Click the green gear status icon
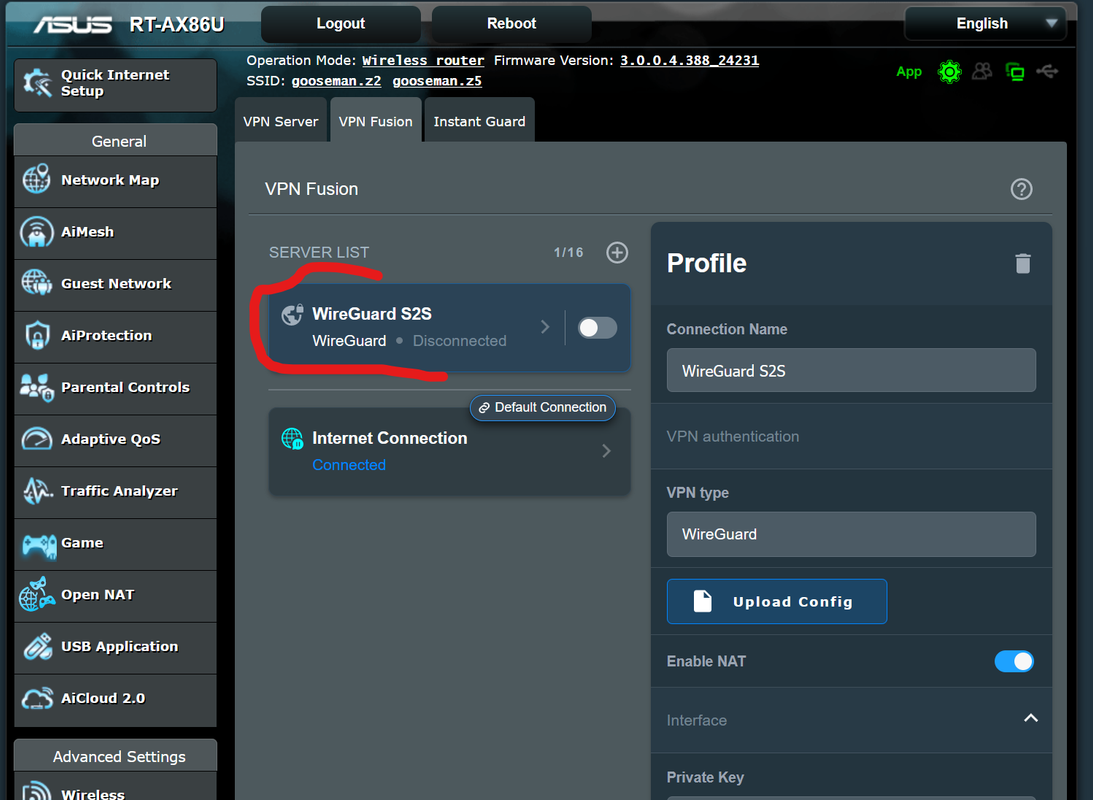This screenshot has height=800, width=1093. [949, 72]
